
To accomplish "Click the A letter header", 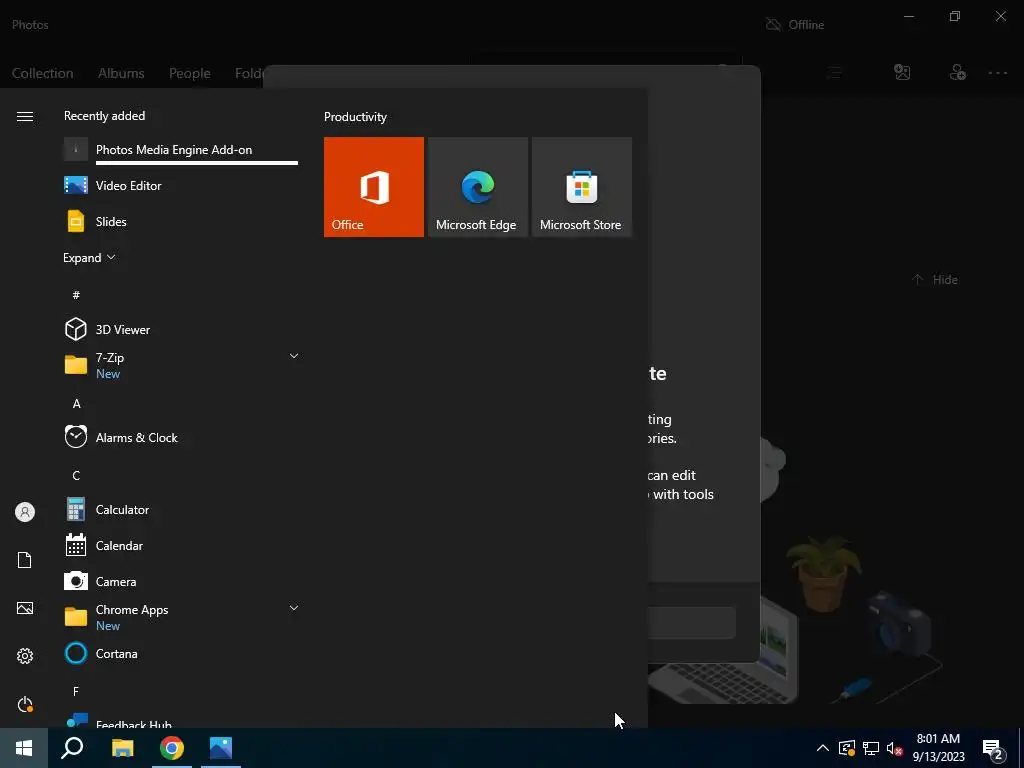I will (76, 404).
